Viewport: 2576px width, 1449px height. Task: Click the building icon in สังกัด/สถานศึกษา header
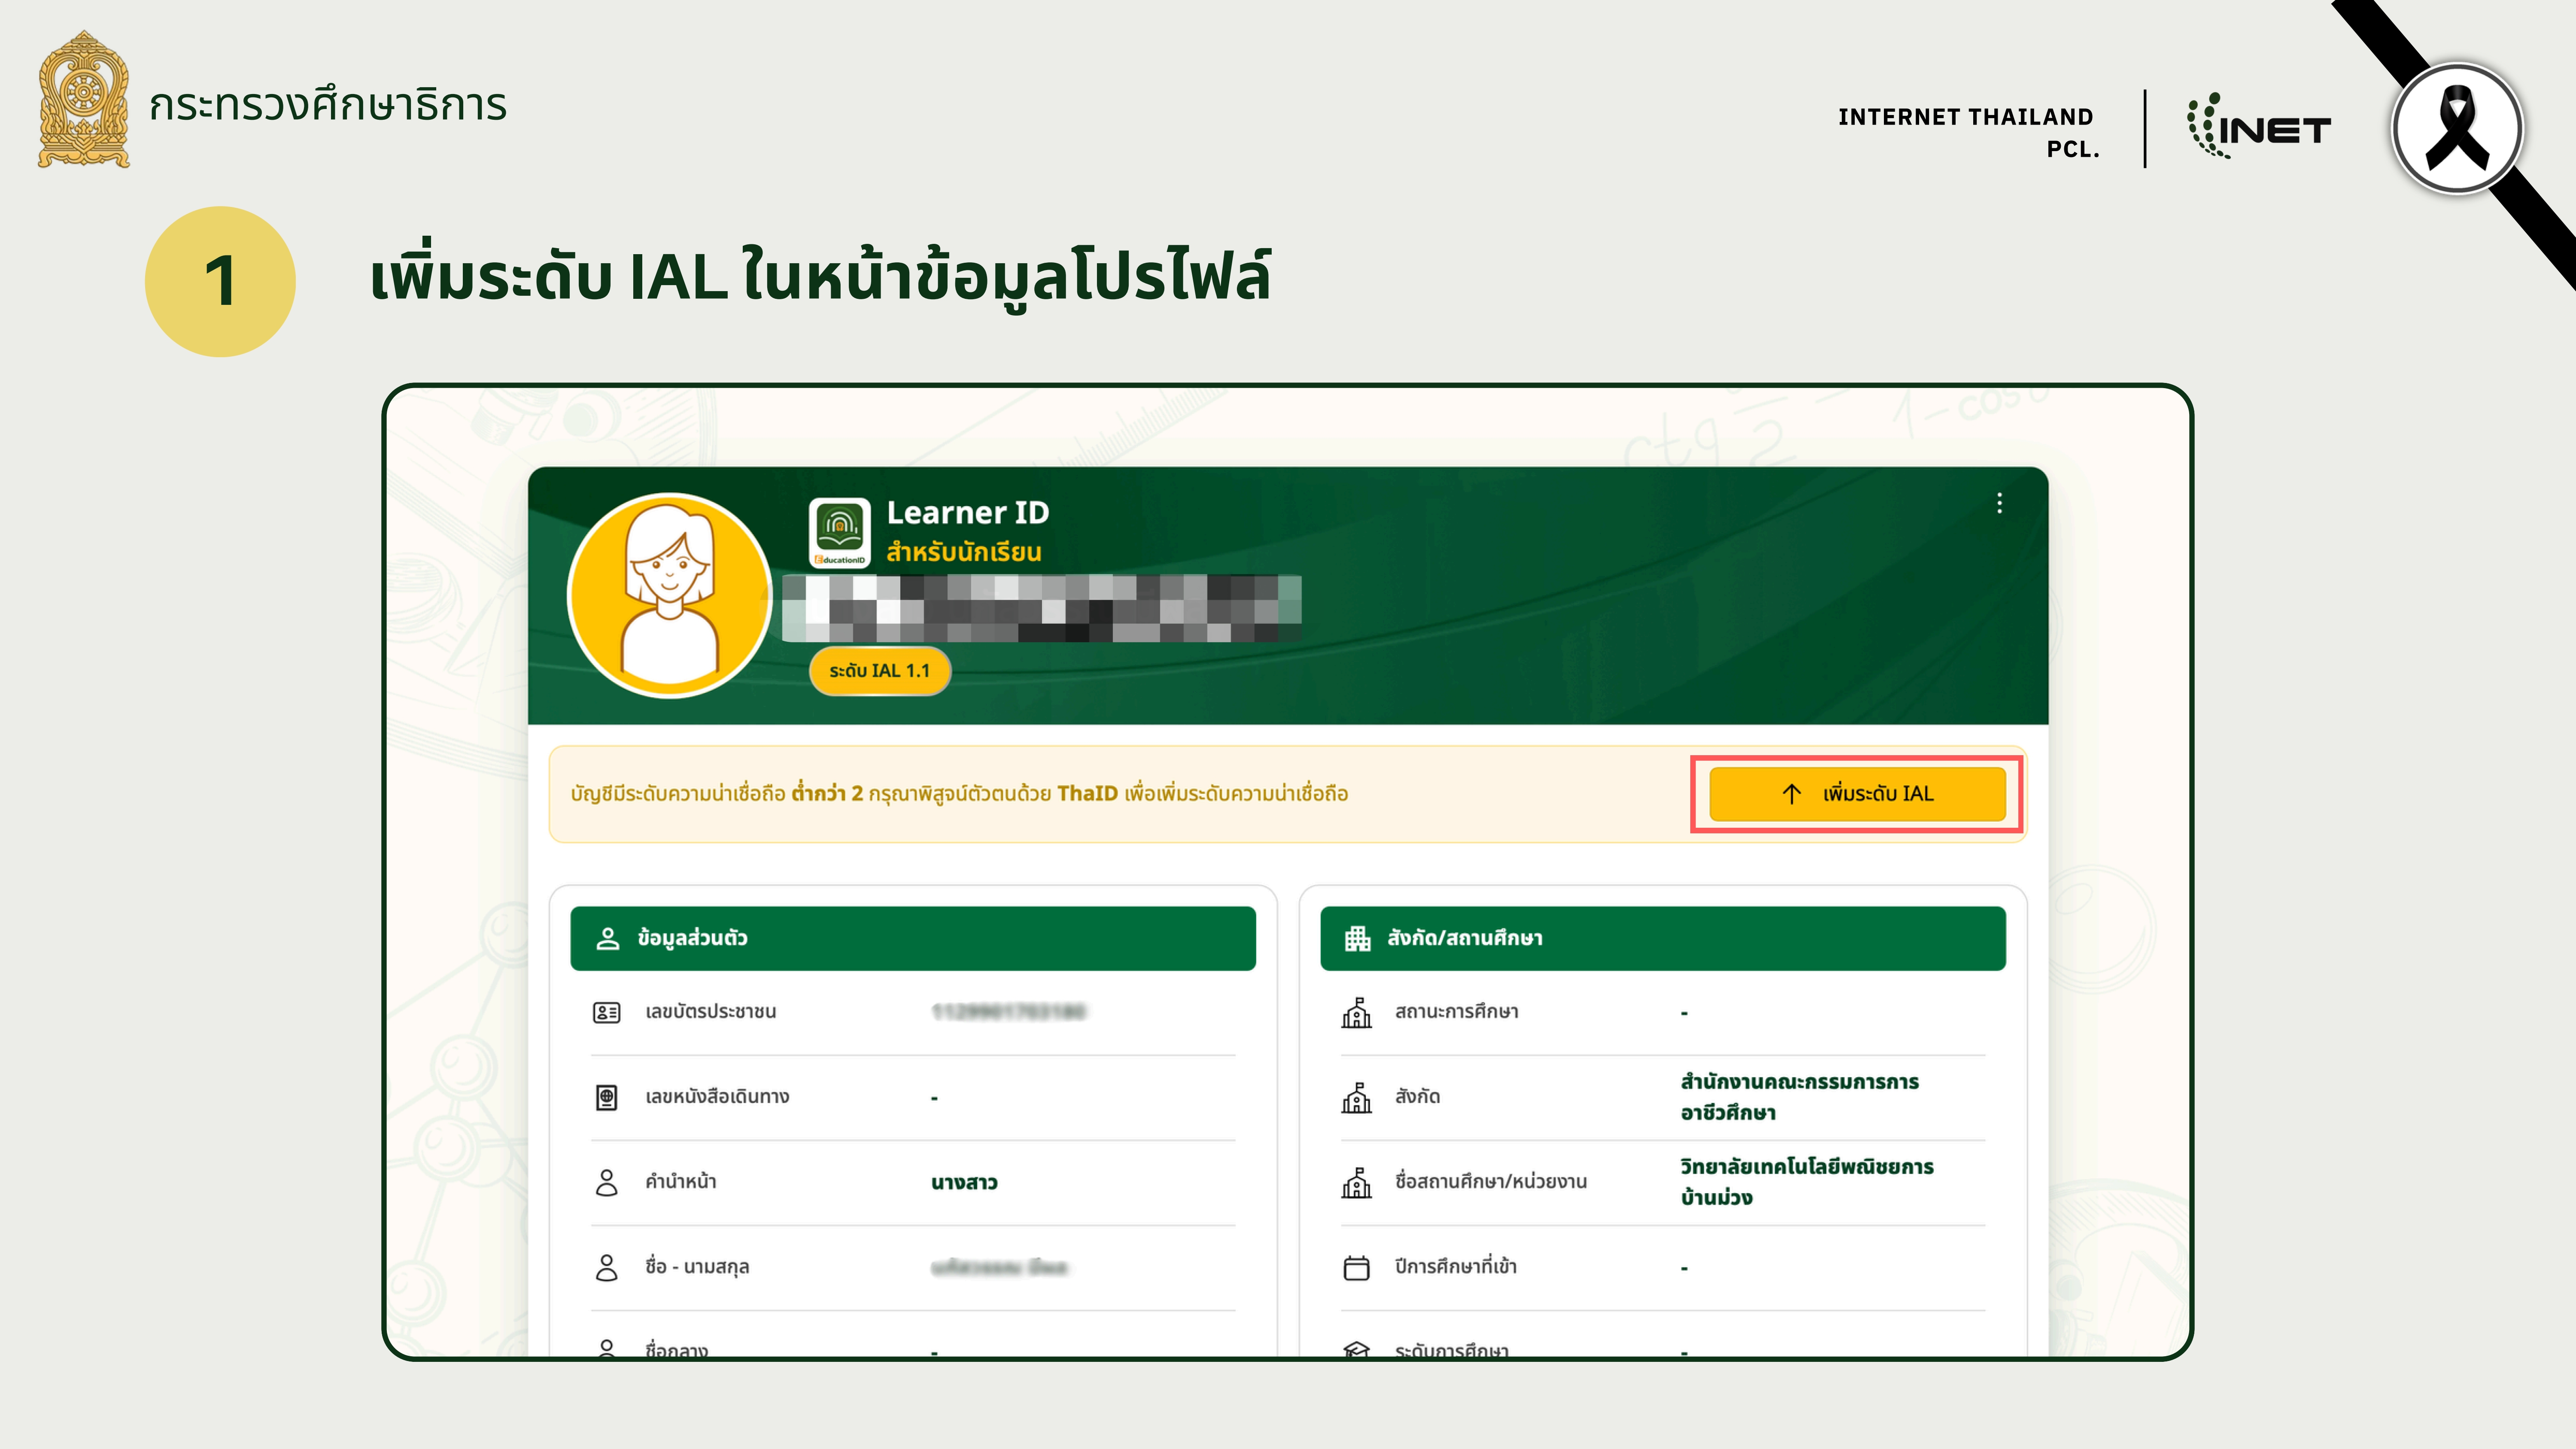[1357, 938]
